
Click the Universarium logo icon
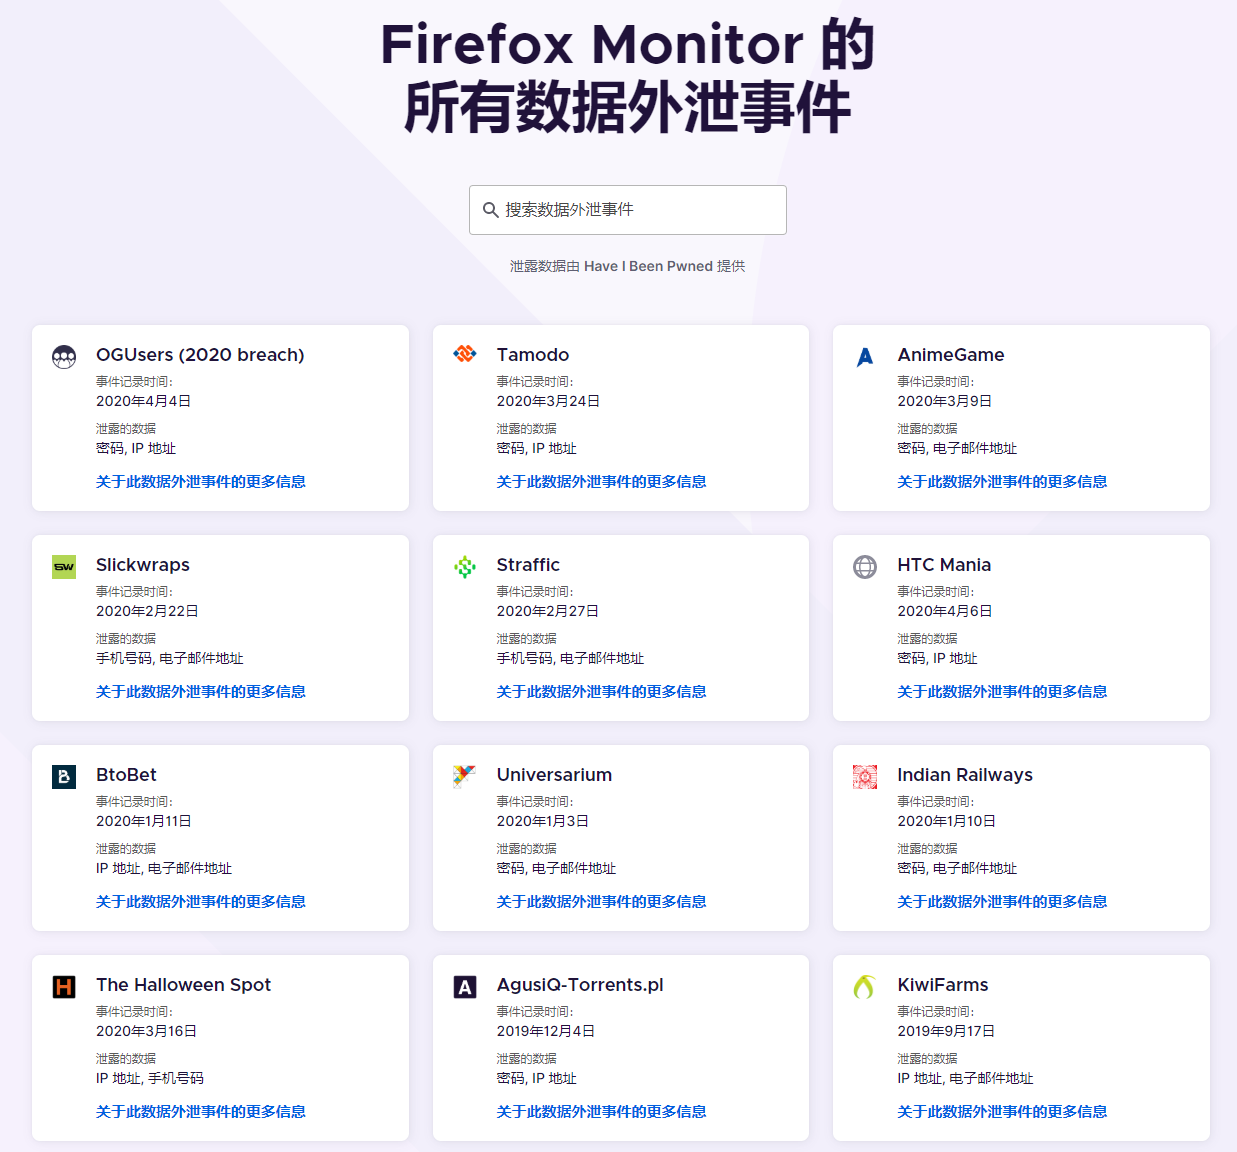464,776
